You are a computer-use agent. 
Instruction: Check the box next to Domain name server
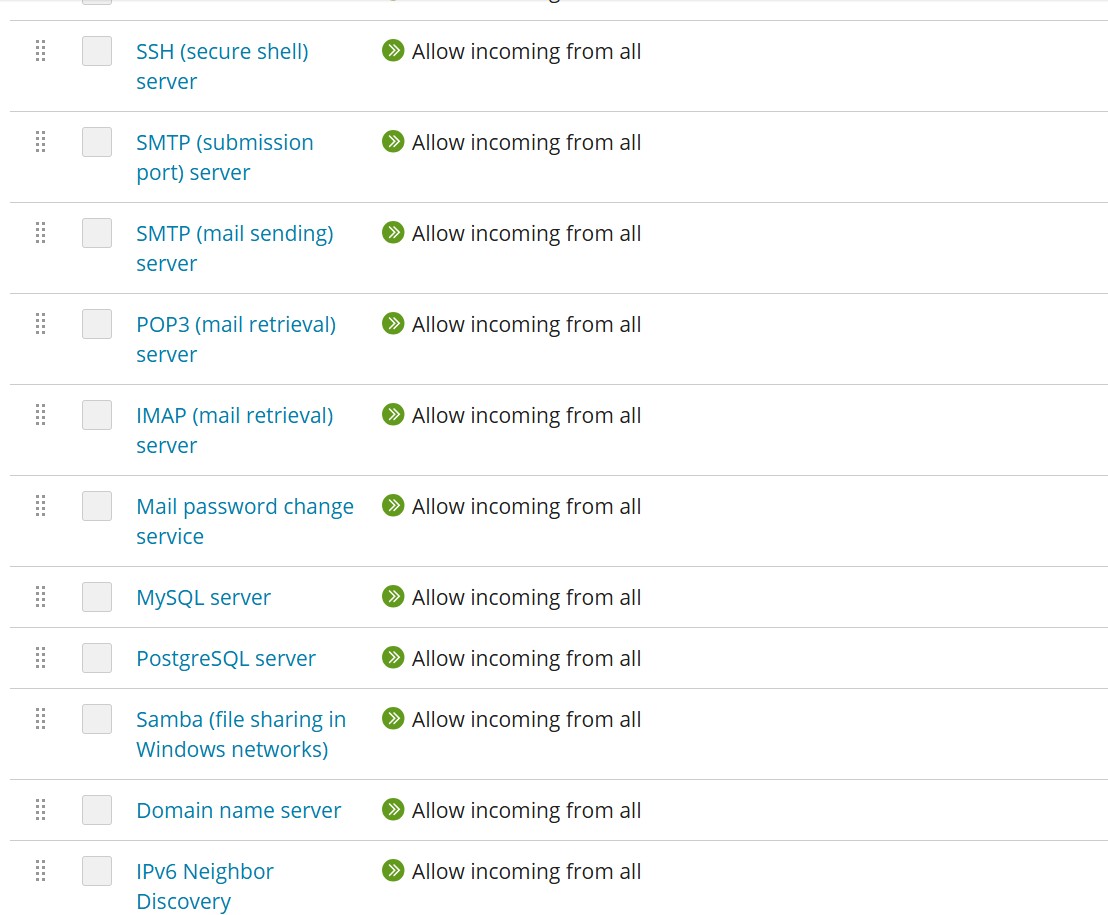[x=97, y=810]
